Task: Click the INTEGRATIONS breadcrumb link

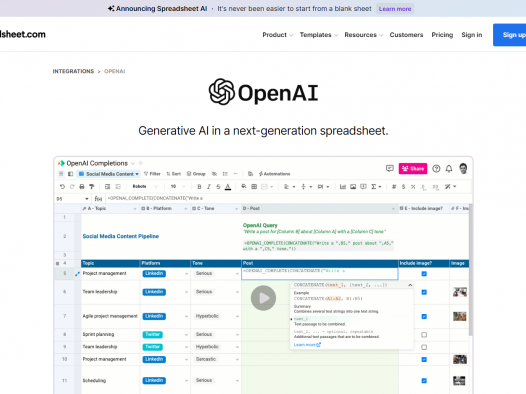Action: click(x=73, y=71)
